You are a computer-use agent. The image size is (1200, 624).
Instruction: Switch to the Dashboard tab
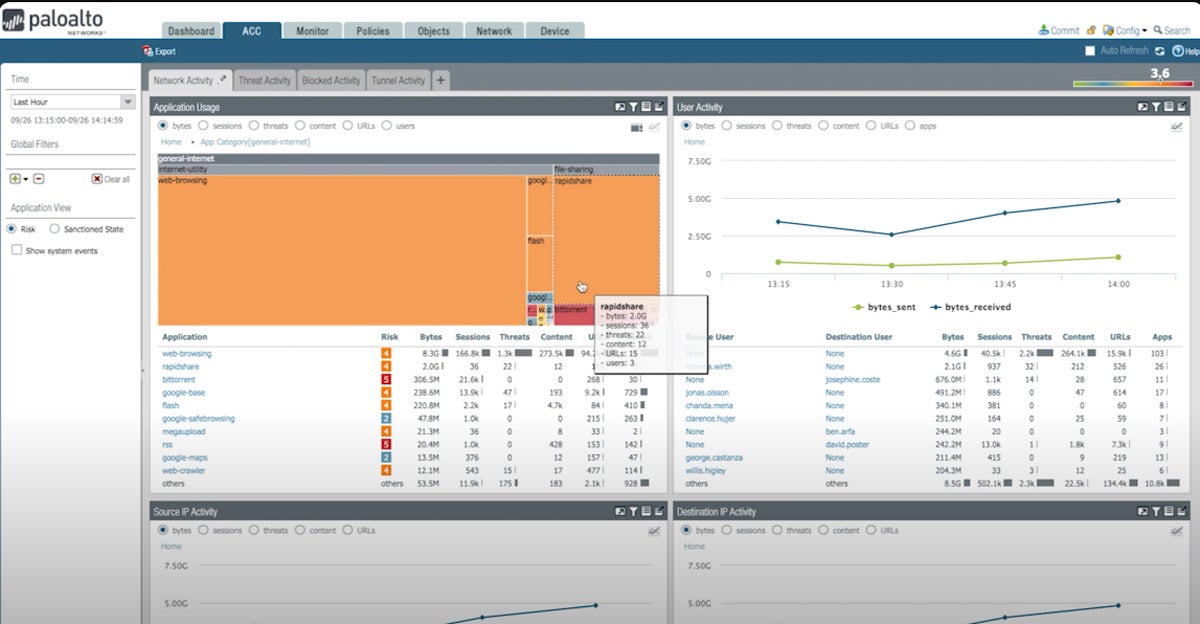[190, 31]
